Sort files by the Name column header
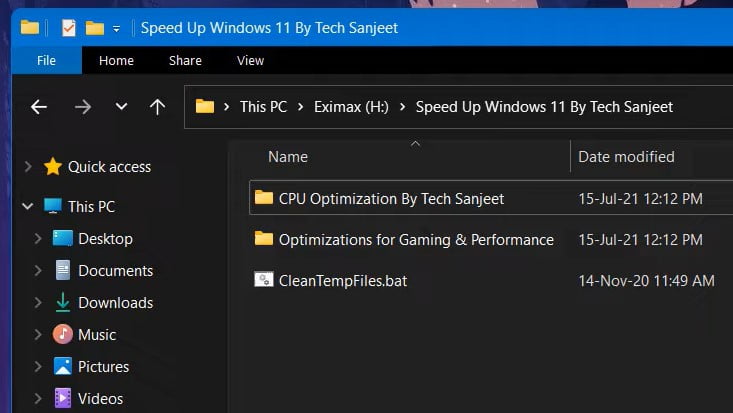This screenshot has width=733, height=413. point(288,156)
